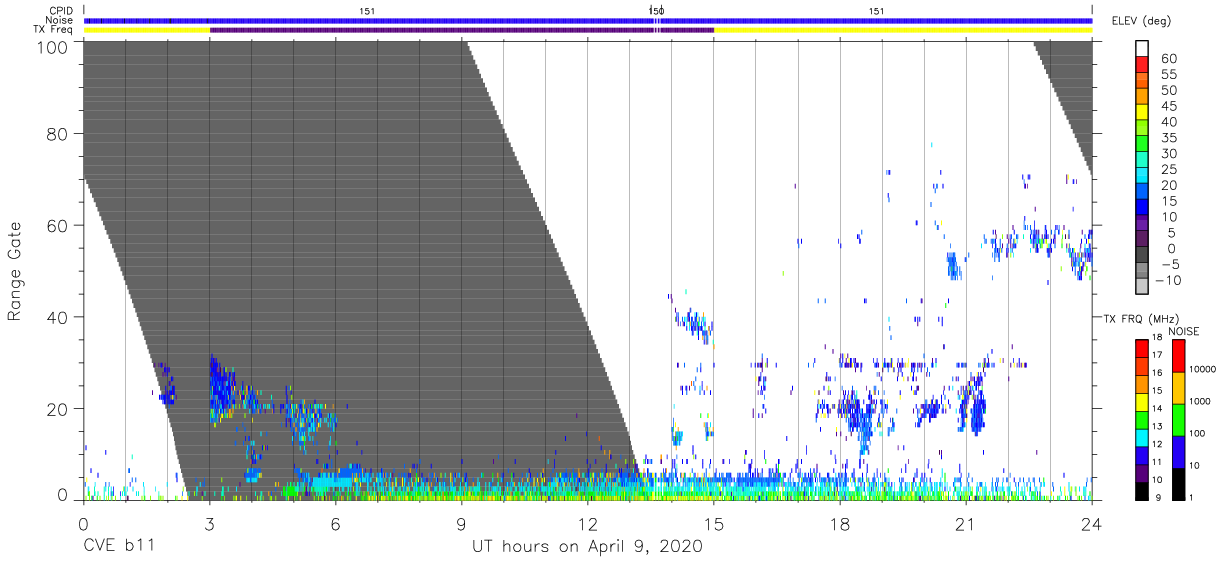Pick the blue NOISE segment between 100 and 10
This screenshot has height=567, width=1228.
[1179, 451]
